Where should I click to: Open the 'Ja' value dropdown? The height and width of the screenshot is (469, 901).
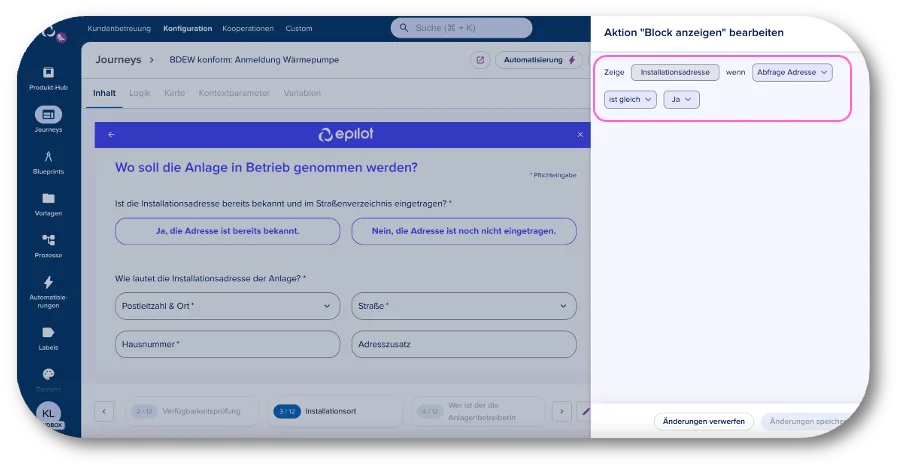(681, 99)
